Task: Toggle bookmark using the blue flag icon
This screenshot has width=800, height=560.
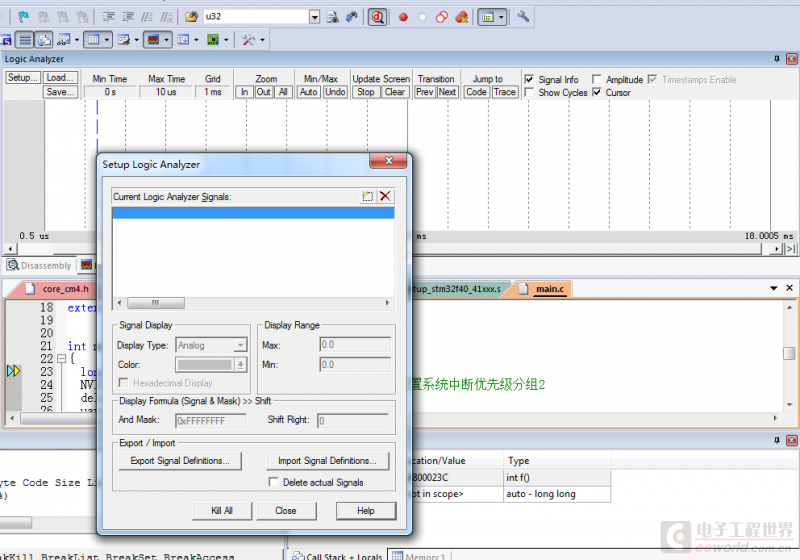Action: pyautogui.click(x=23, y=17)
